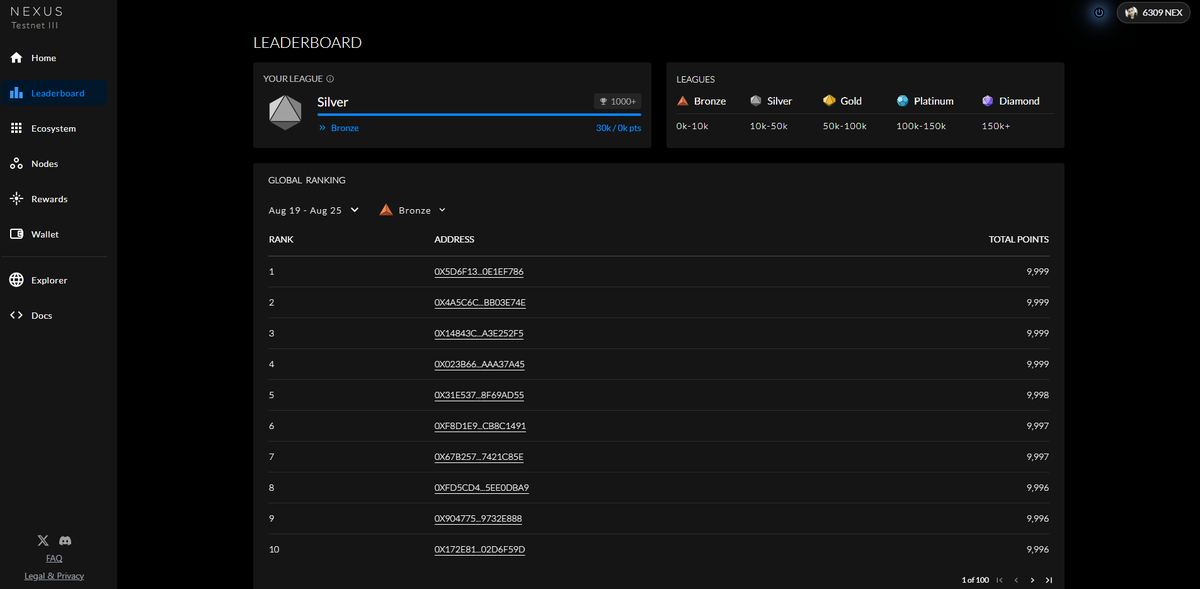Click the Silver gem icon in Leagues
The width and height of the screenshot is (1200, 589).
pos(756,101)
